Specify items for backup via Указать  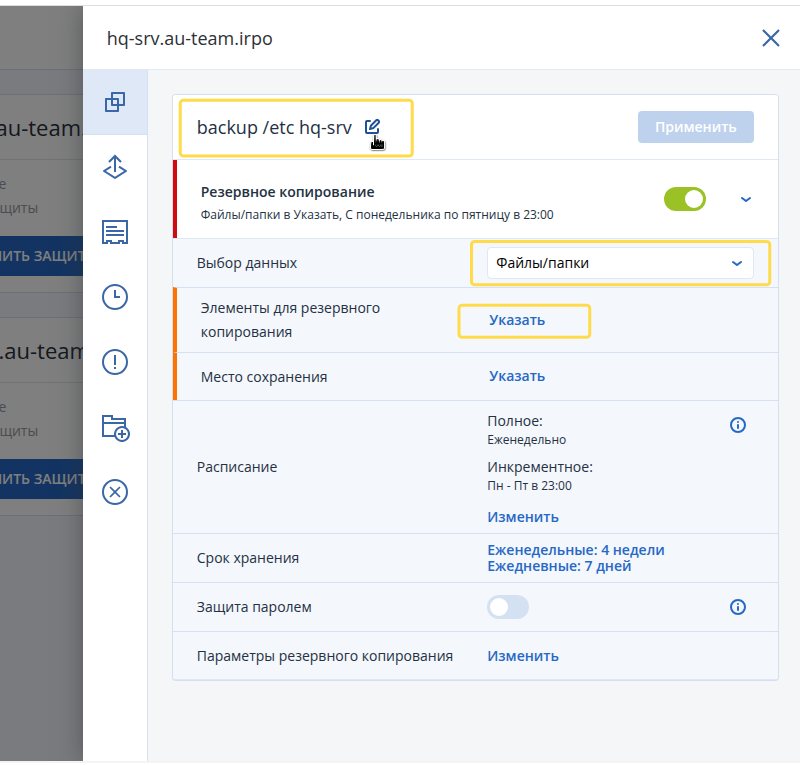[517, 320]
